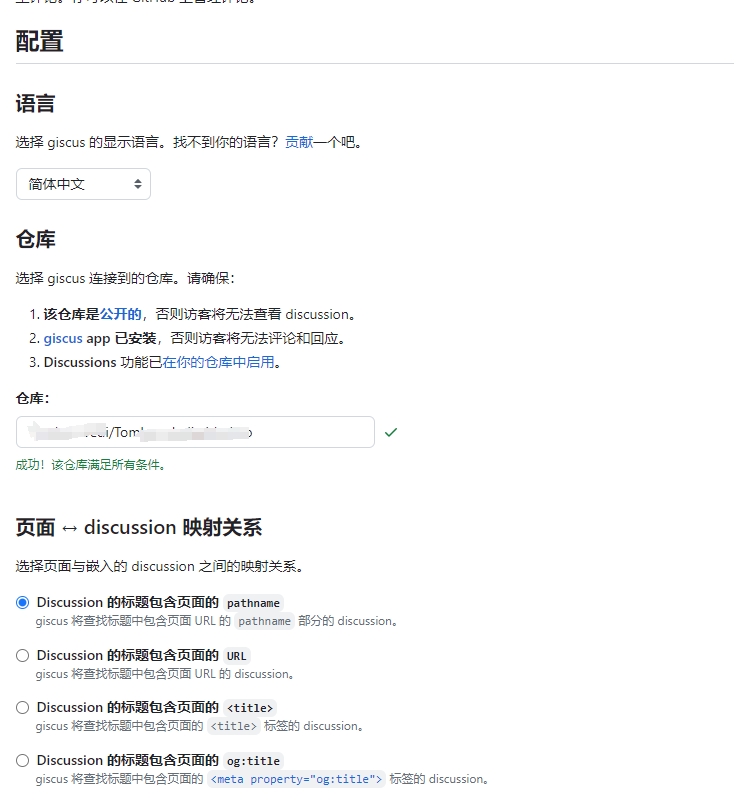
Task: Open the 在你的仓库中启用 link
Action: (x=219, y=363)
